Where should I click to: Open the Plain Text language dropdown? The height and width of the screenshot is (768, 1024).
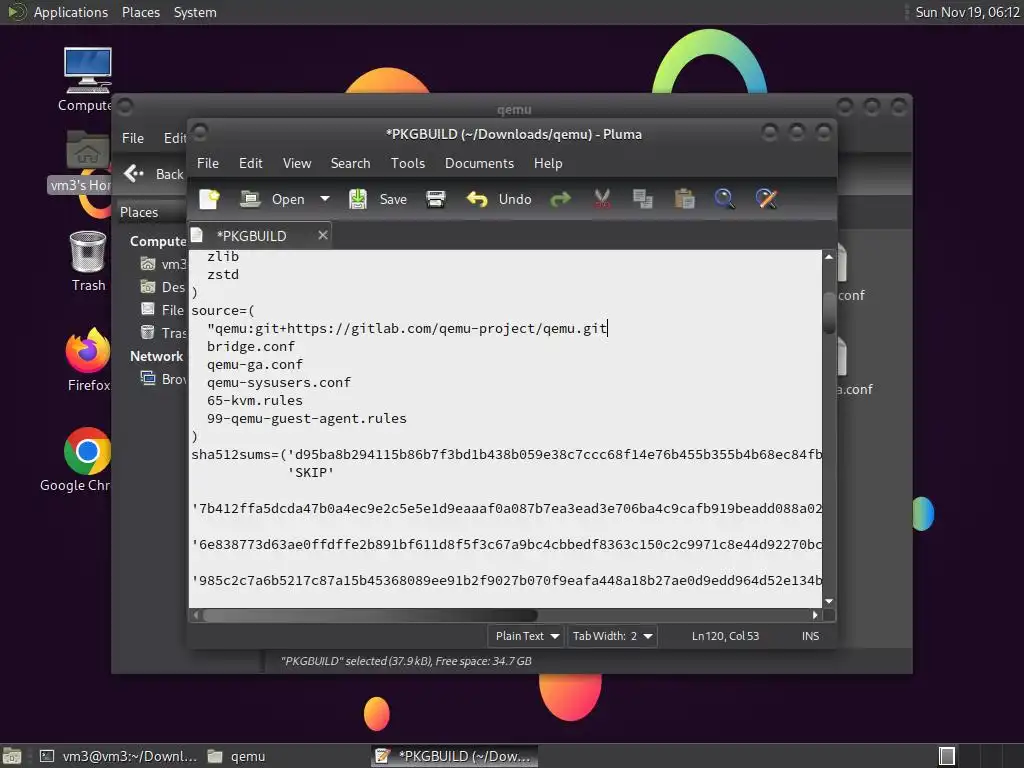click(x=526, y=636)
